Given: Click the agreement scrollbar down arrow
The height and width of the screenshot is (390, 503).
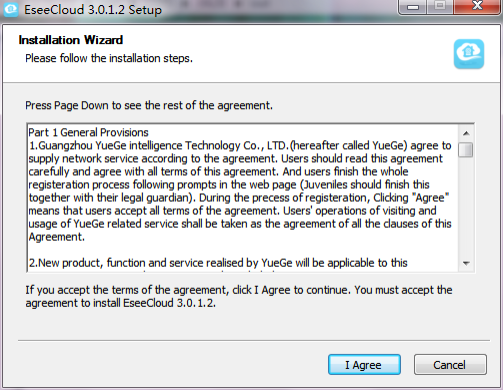Looking at the screenshot, I should [466, 263].
